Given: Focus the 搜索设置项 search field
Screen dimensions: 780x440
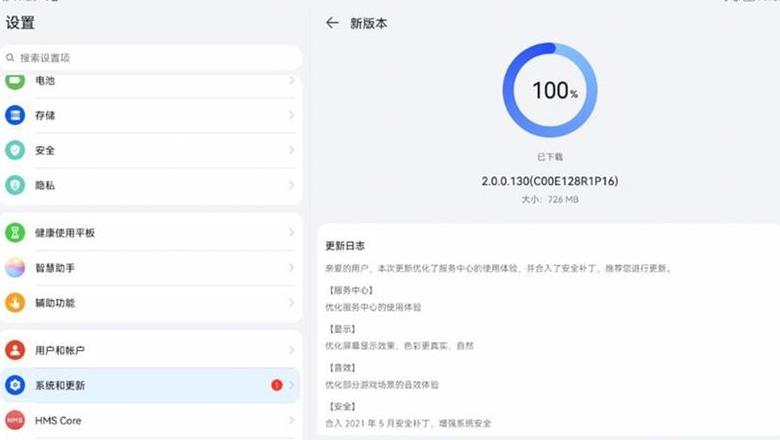Looking at the screenshot, I should click(151, 58).
